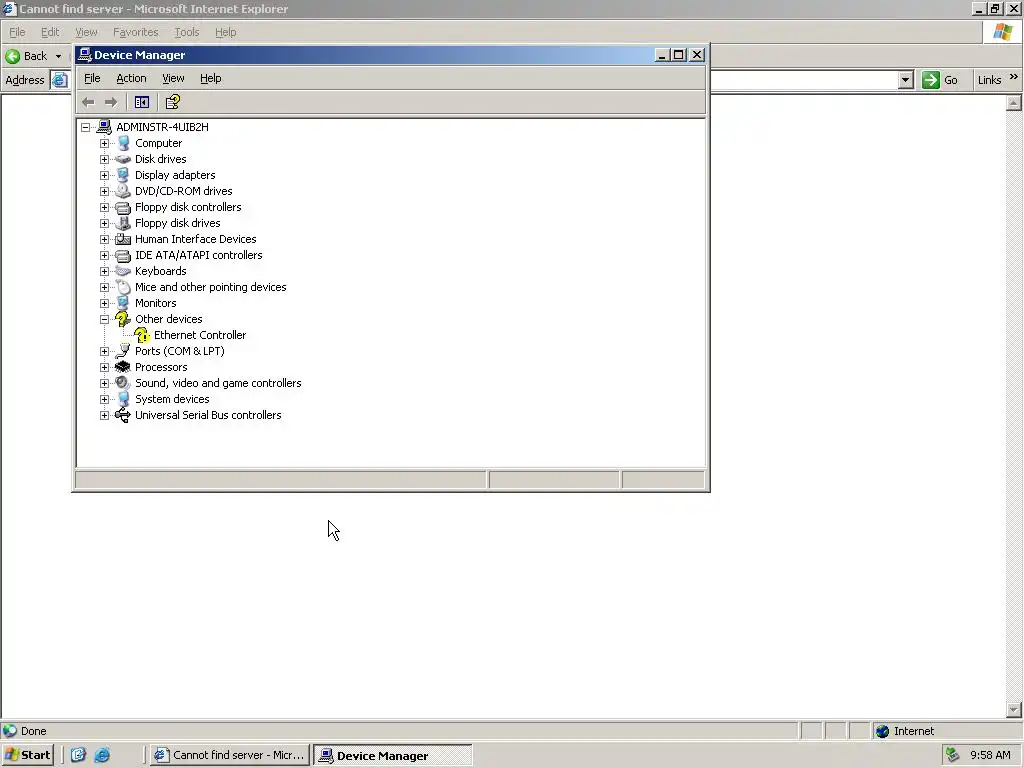The height and width of the screenshot is (768, 1024).
Task: Open Internet Explorer Edit menu
Action: point(50,32)
